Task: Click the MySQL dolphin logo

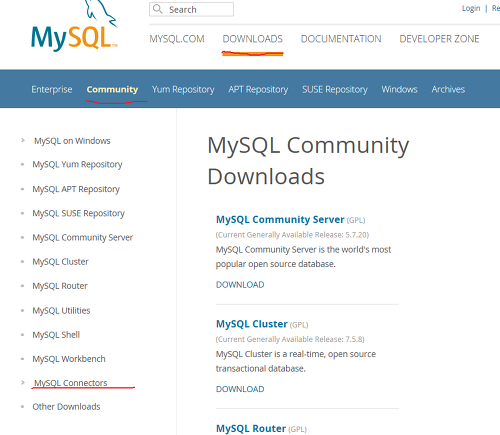Action: point(74,27)
